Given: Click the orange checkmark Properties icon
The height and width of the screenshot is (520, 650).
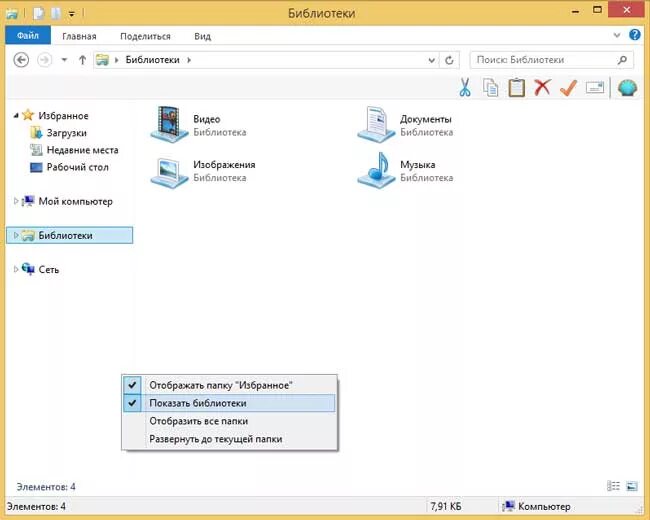Looking at the screenshot, I should pos(568,87).
